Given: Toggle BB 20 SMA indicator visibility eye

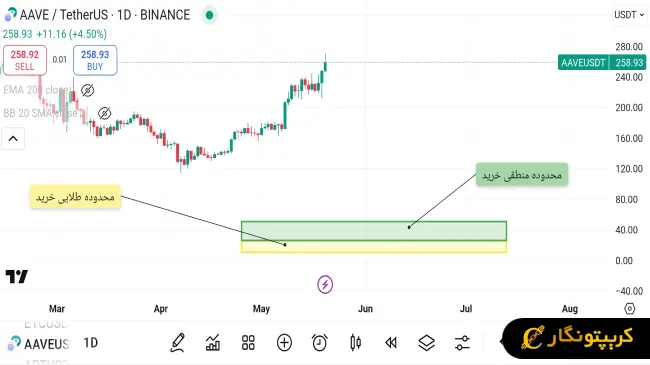Looking at the screenshot, I should pos(104,113).
